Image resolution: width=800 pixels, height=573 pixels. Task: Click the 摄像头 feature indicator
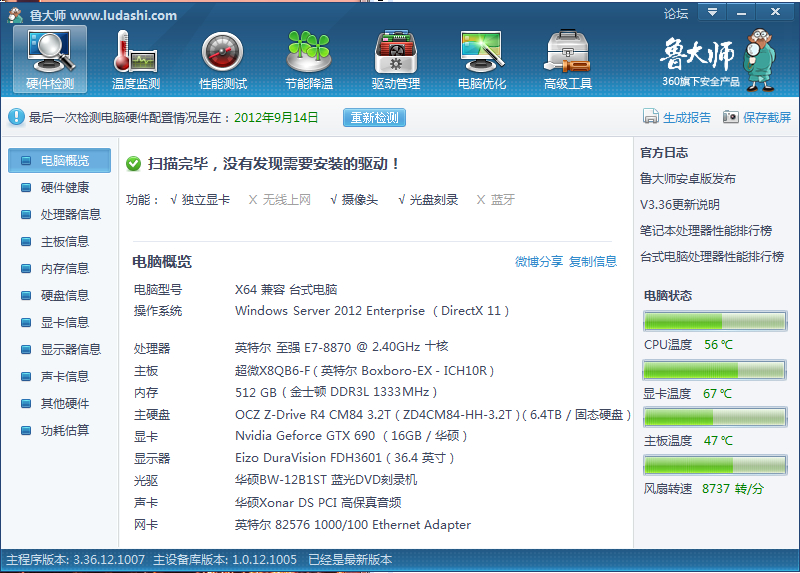tap(354, 200)
